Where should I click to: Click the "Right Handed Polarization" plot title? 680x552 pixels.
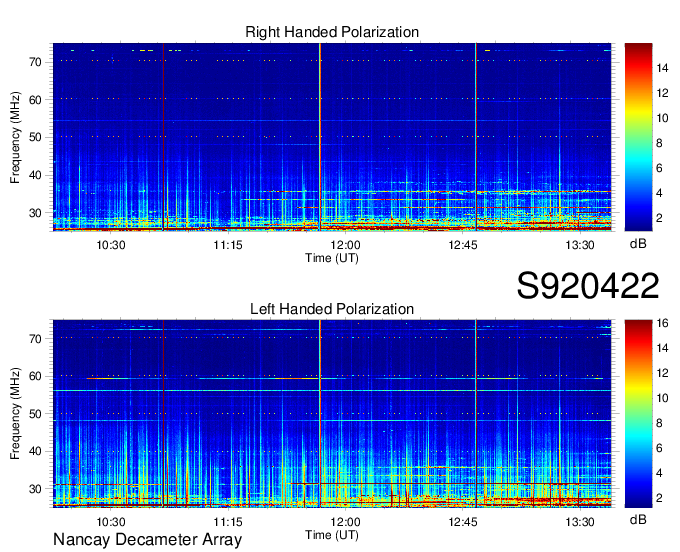(x=332, y=32)
